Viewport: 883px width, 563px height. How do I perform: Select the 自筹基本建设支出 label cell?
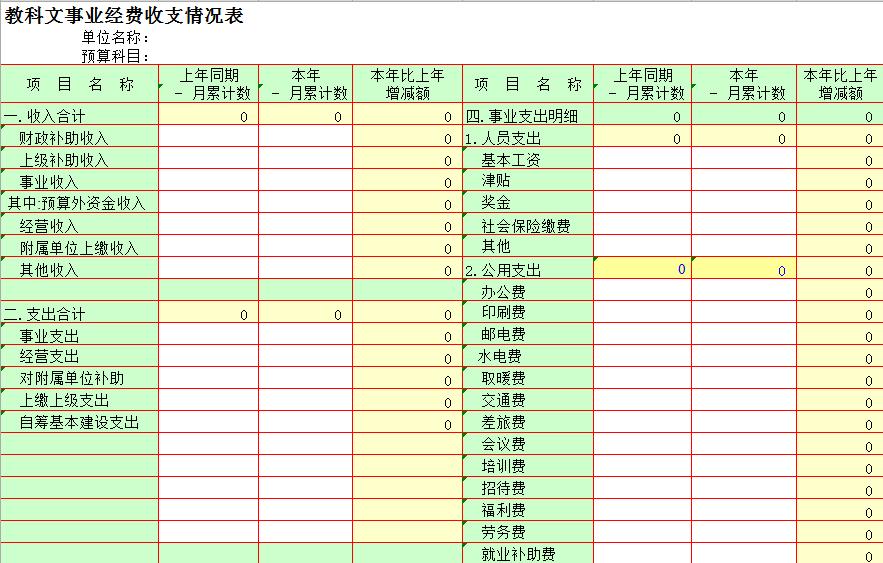tap(79, 422)
